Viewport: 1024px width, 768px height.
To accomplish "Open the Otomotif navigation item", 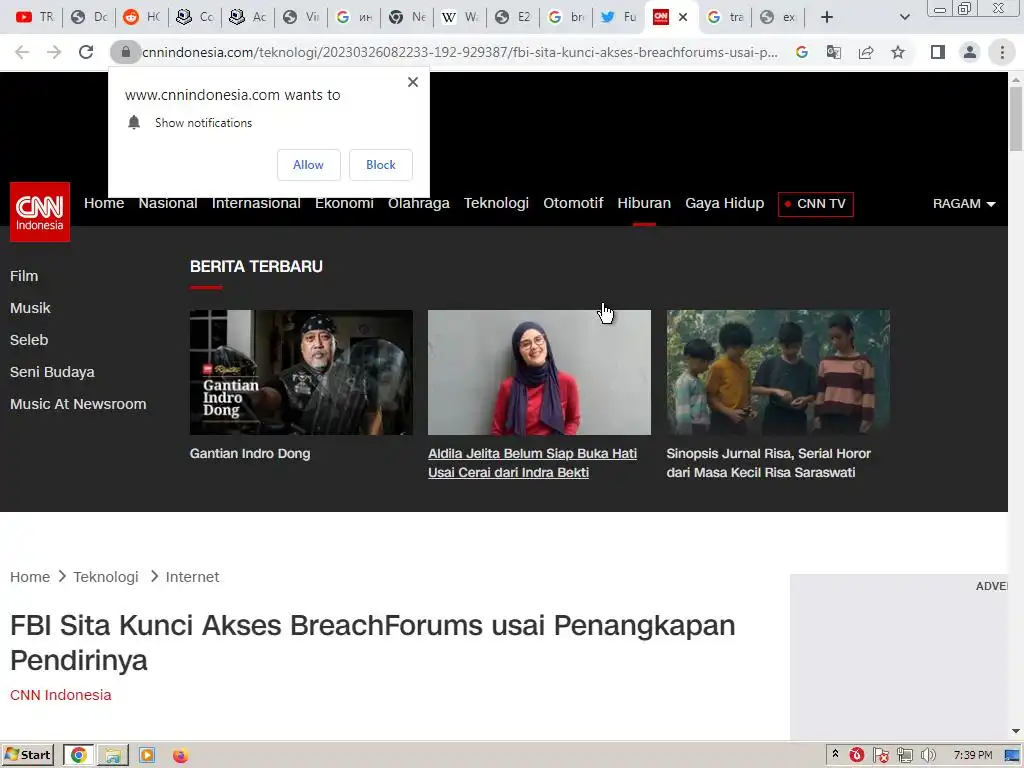I will [573, 203].
